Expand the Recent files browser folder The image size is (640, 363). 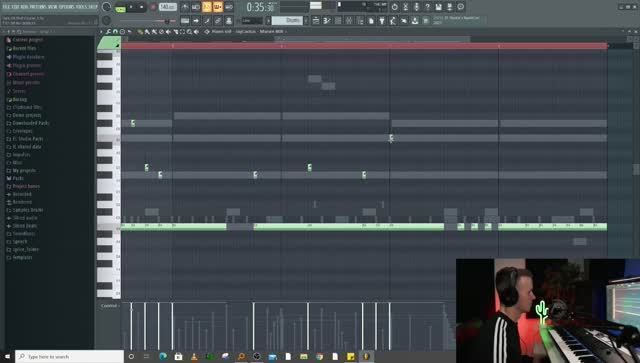[24, 48]
